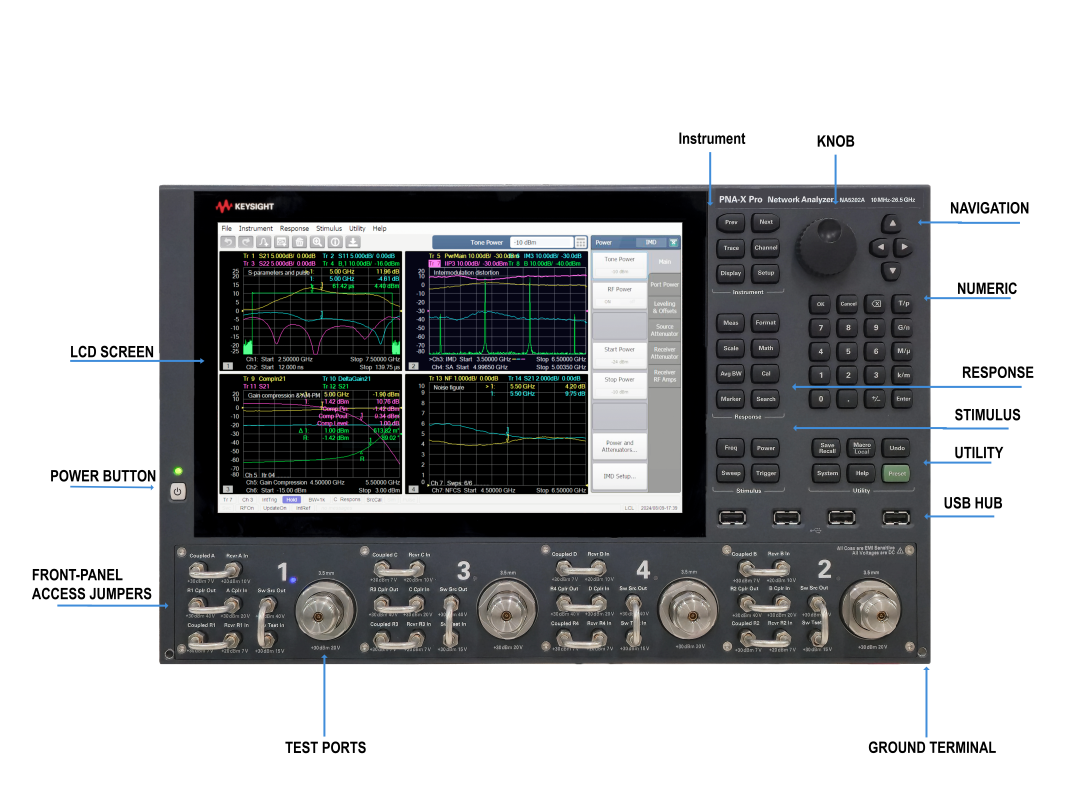This screenshot has height=800, width=1075.
Task: Push the Meas hard key
Action: pos(731,323)
